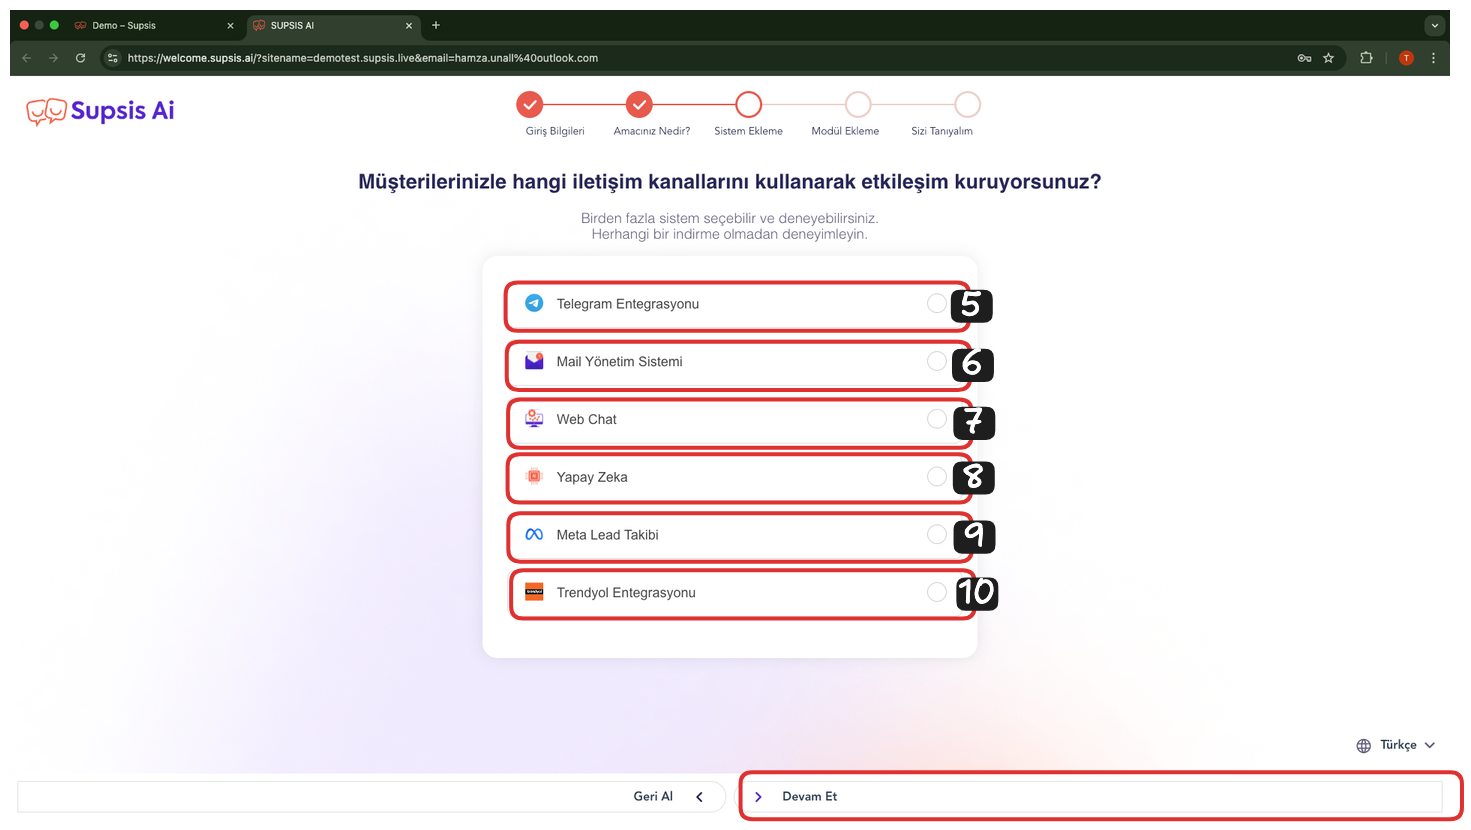Click the Meta infinity logo icon
1471x830 pixels.
[534, 535]
